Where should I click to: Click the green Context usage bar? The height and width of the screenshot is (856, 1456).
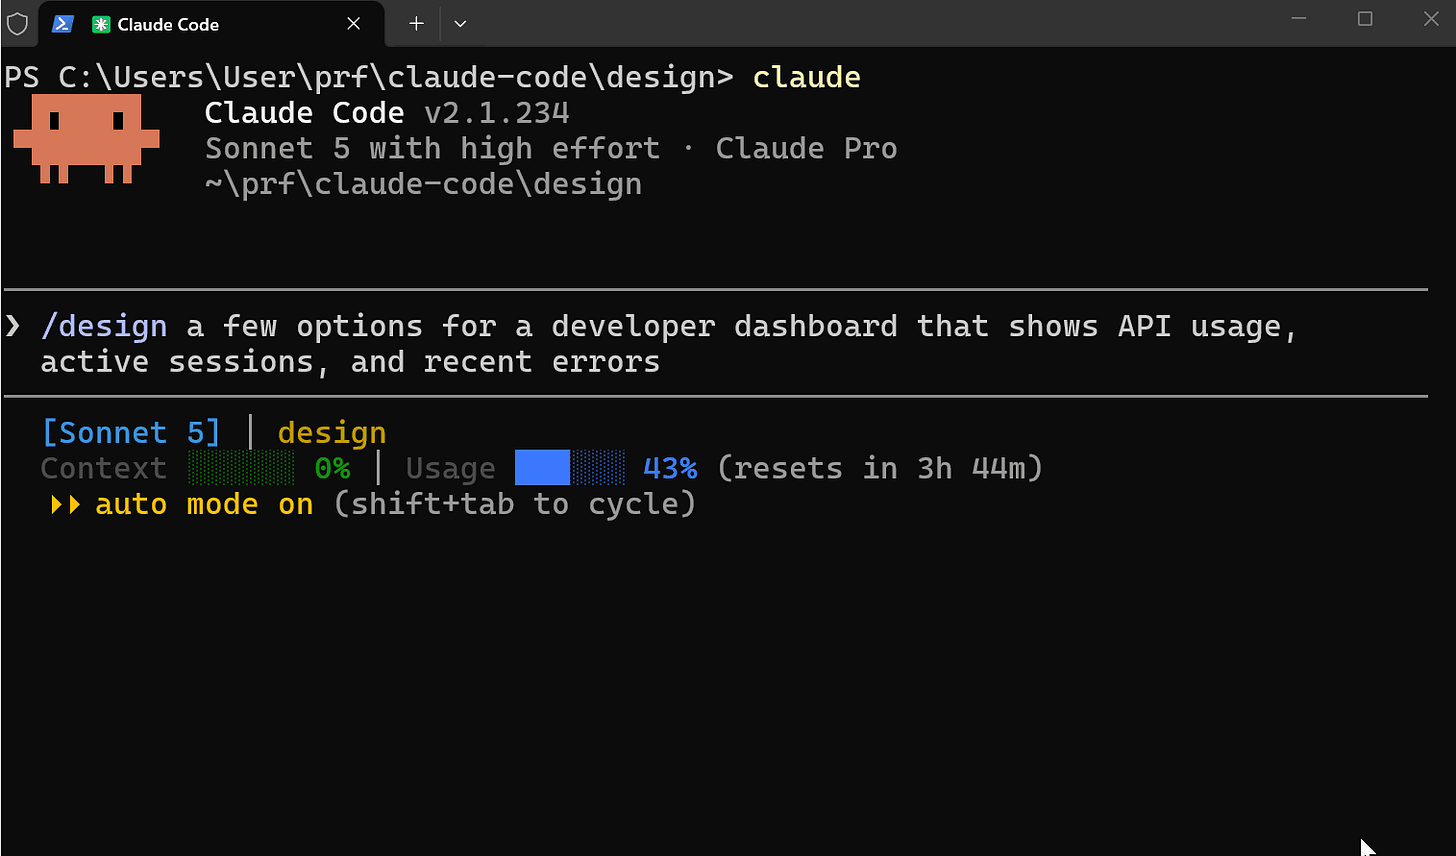pos(241,468)
